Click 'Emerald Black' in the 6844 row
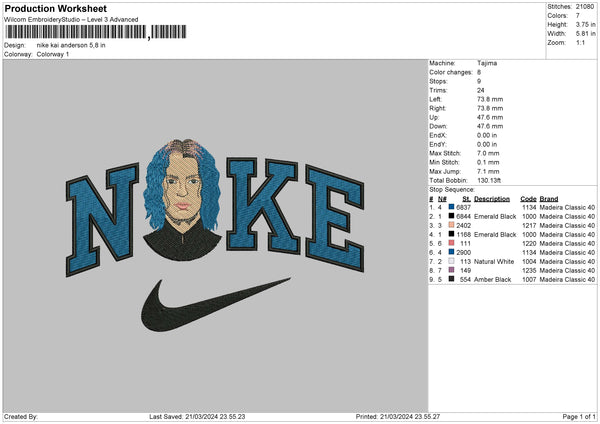The width and height of the screenshot is (600, 424). [x=495, y=217]
